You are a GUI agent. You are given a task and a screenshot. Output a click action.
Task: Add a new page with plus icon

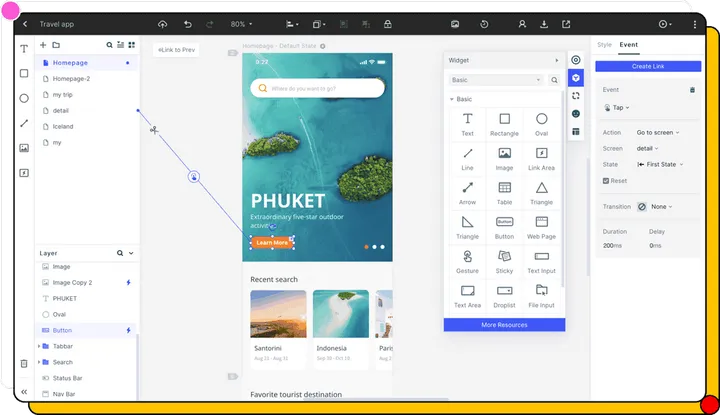43,45
